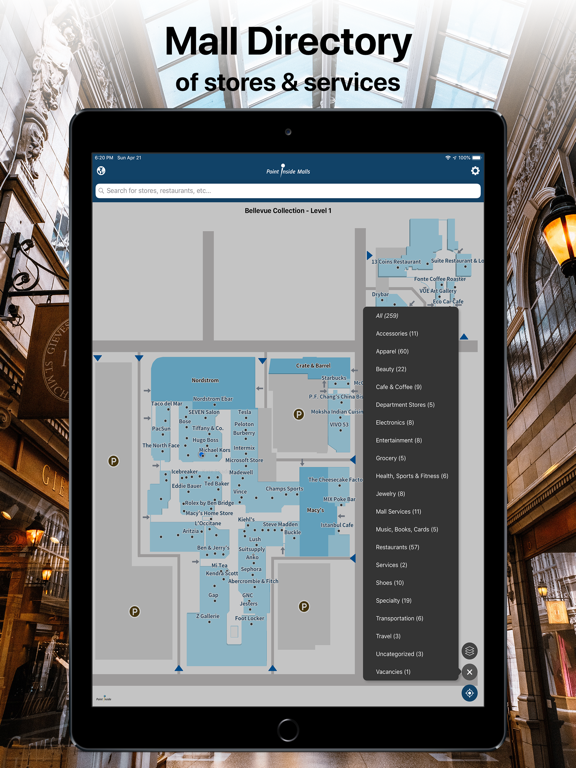Close the category list with X button
This screenshot has height=768, width=576.
tap(469, 672)
